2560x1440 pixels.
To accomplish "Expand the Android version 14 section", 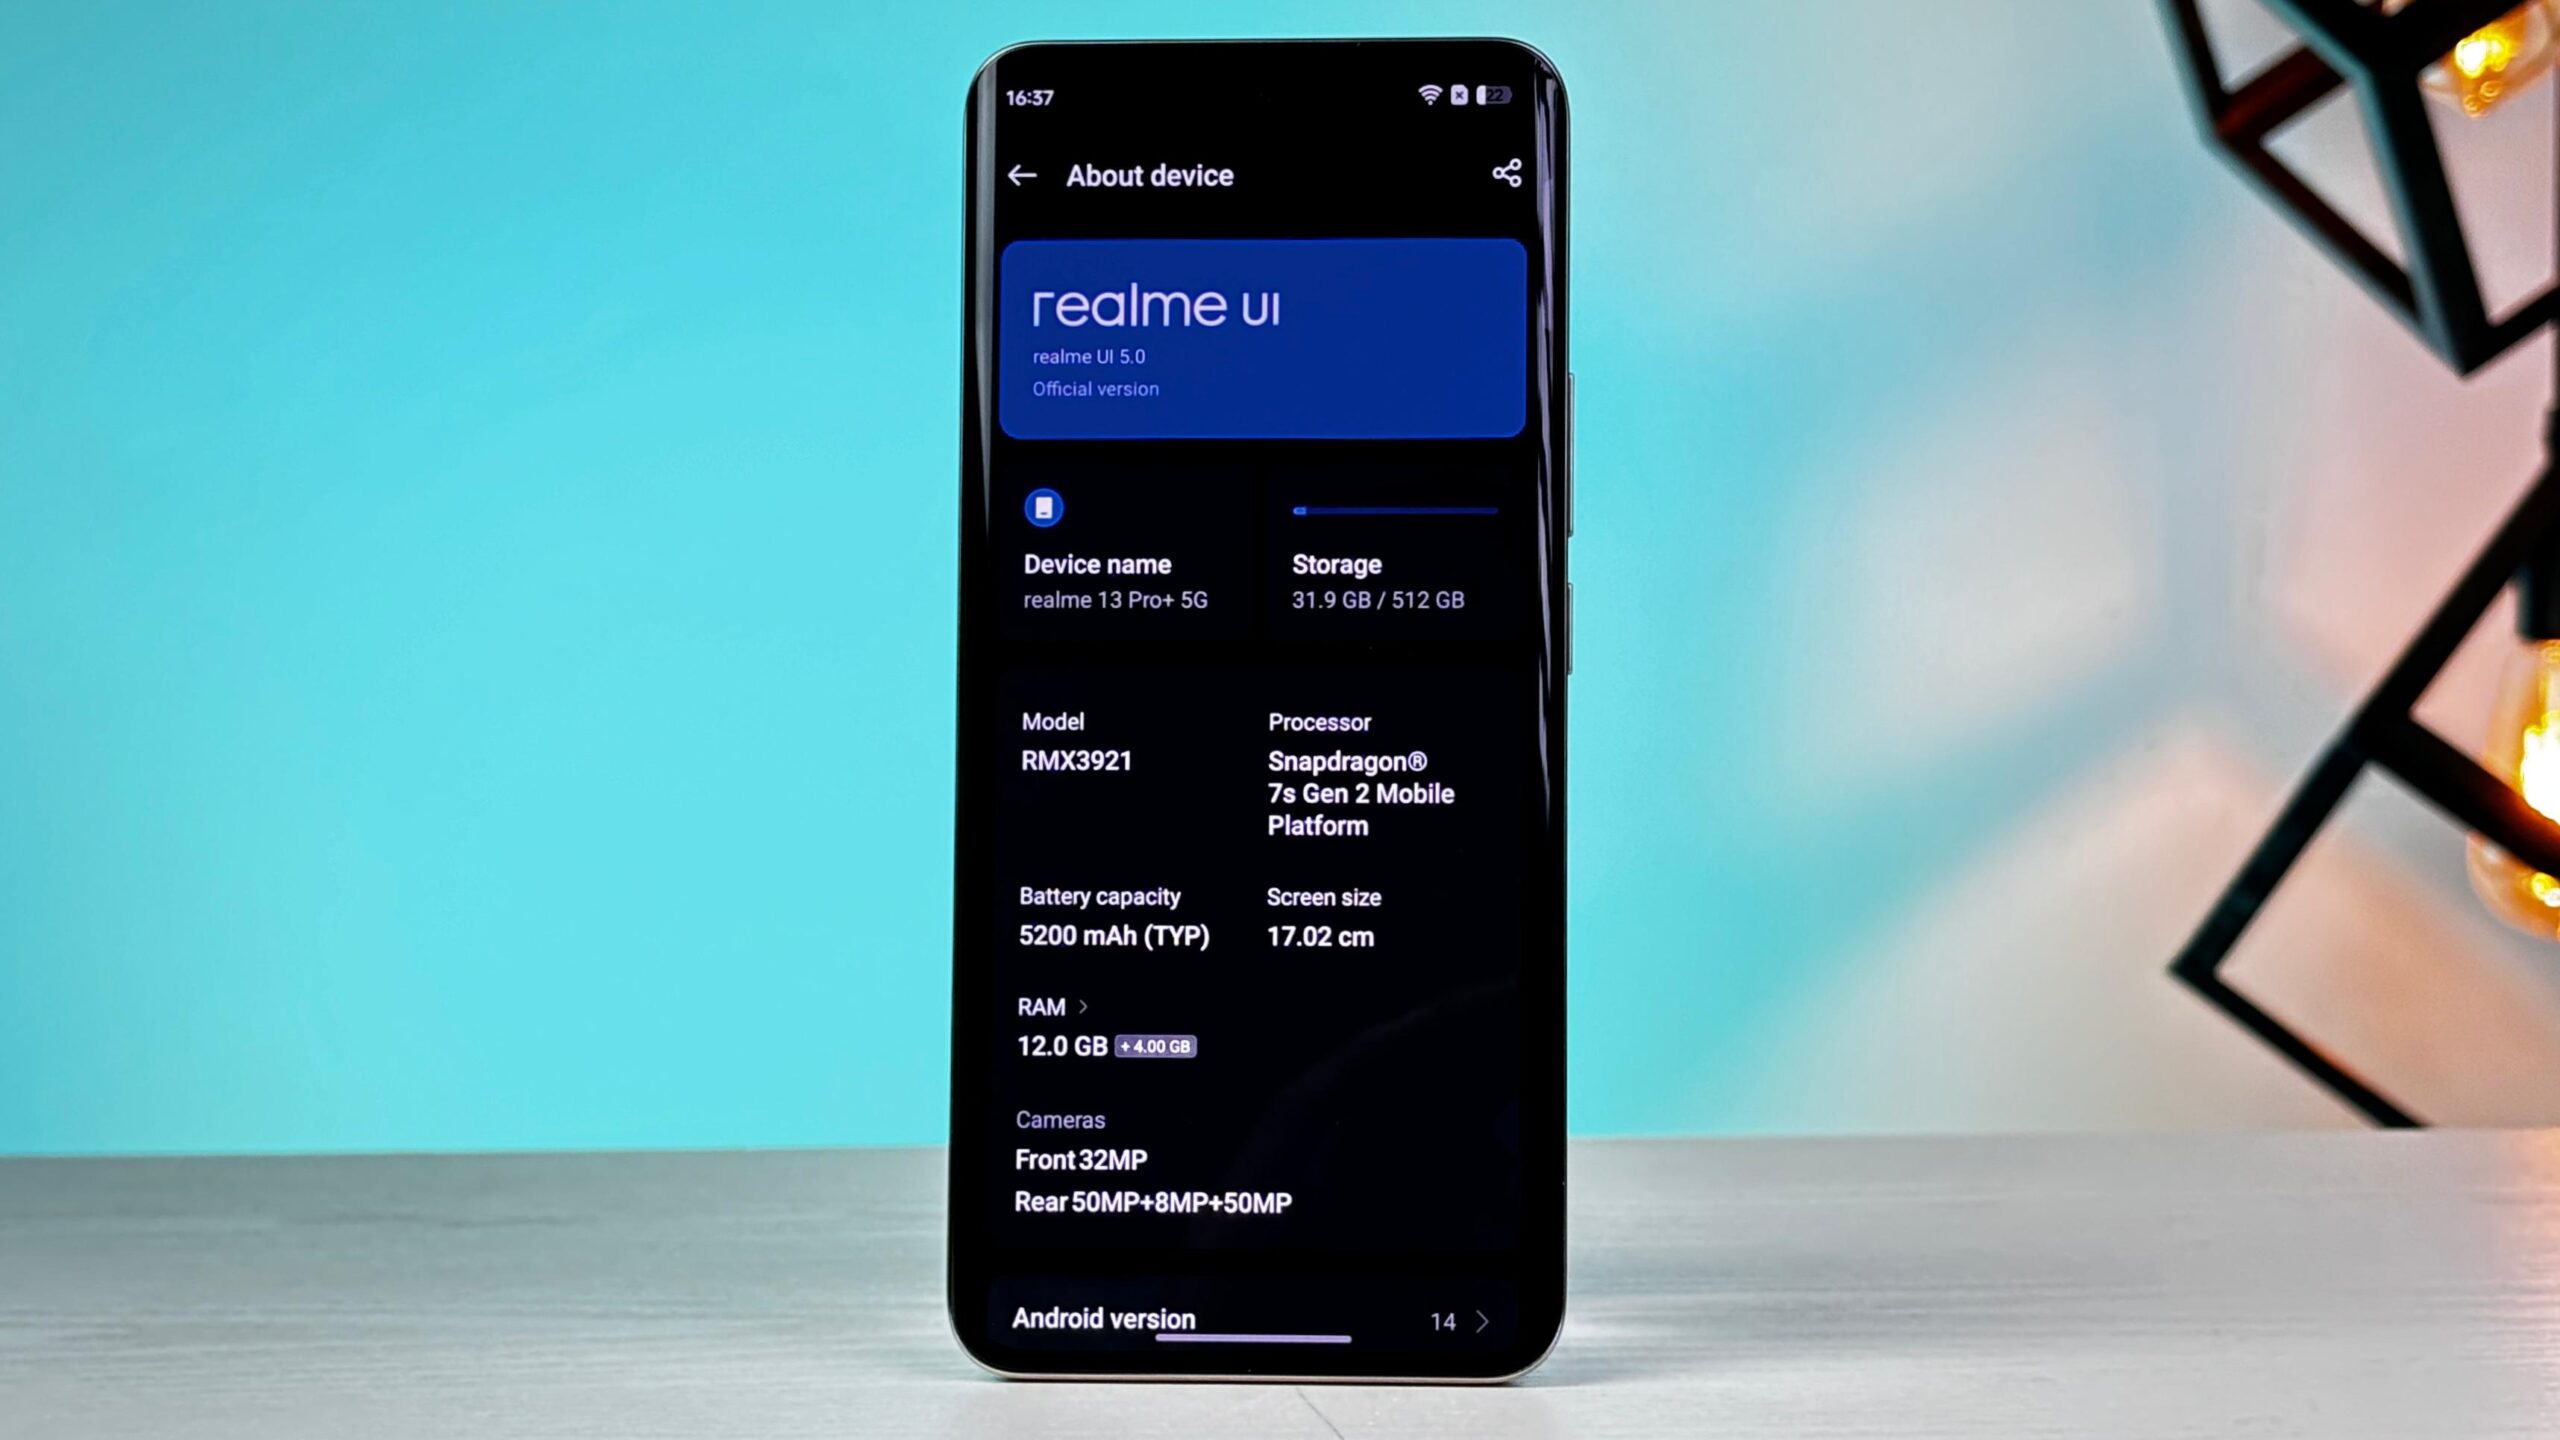I will pos(1482,1319).
